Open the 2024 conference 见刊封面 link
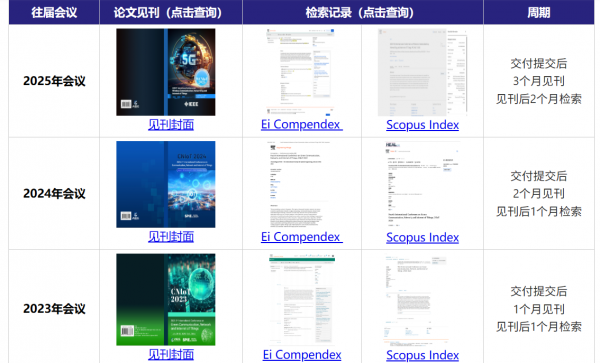Screen dimensions: 600x363 [x=171, y=237]
